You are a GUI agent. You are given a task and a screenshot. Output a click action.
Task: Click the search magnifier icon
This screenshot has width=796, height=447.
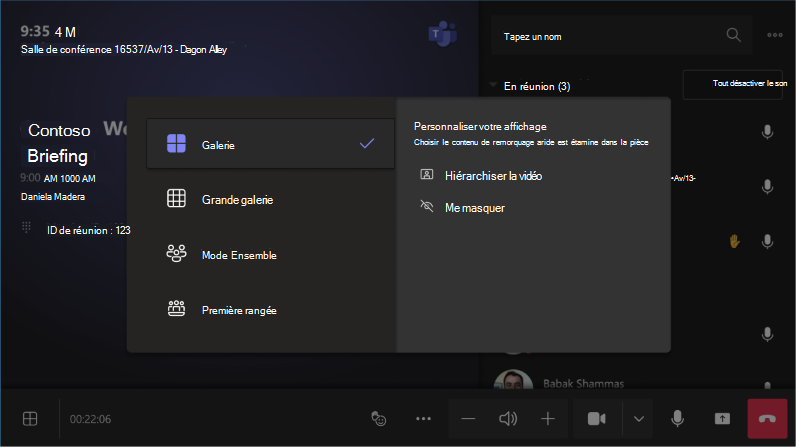coord(733,35)
